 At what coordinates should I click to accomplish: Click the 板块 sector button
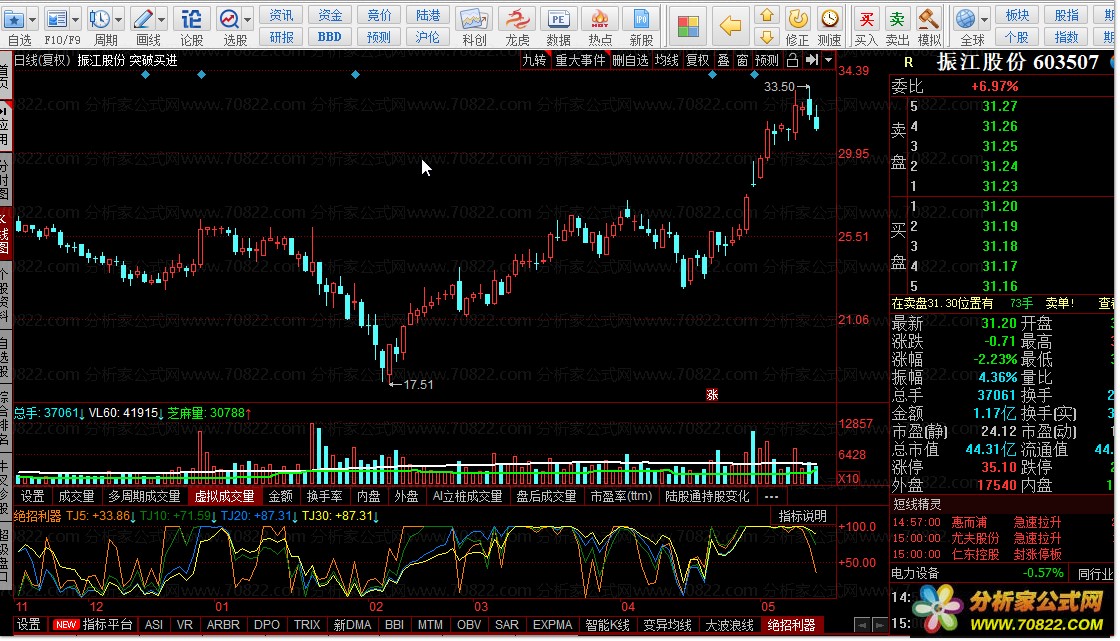1017,15
